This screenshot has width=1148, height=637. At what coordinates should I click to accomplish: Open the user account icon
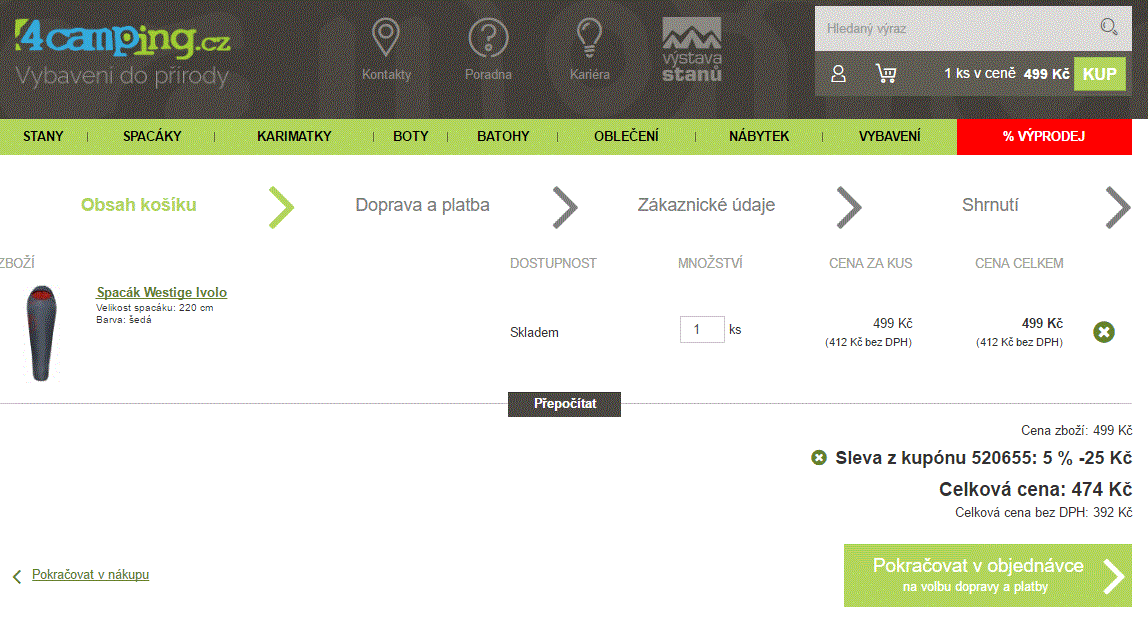click(839, 74)
